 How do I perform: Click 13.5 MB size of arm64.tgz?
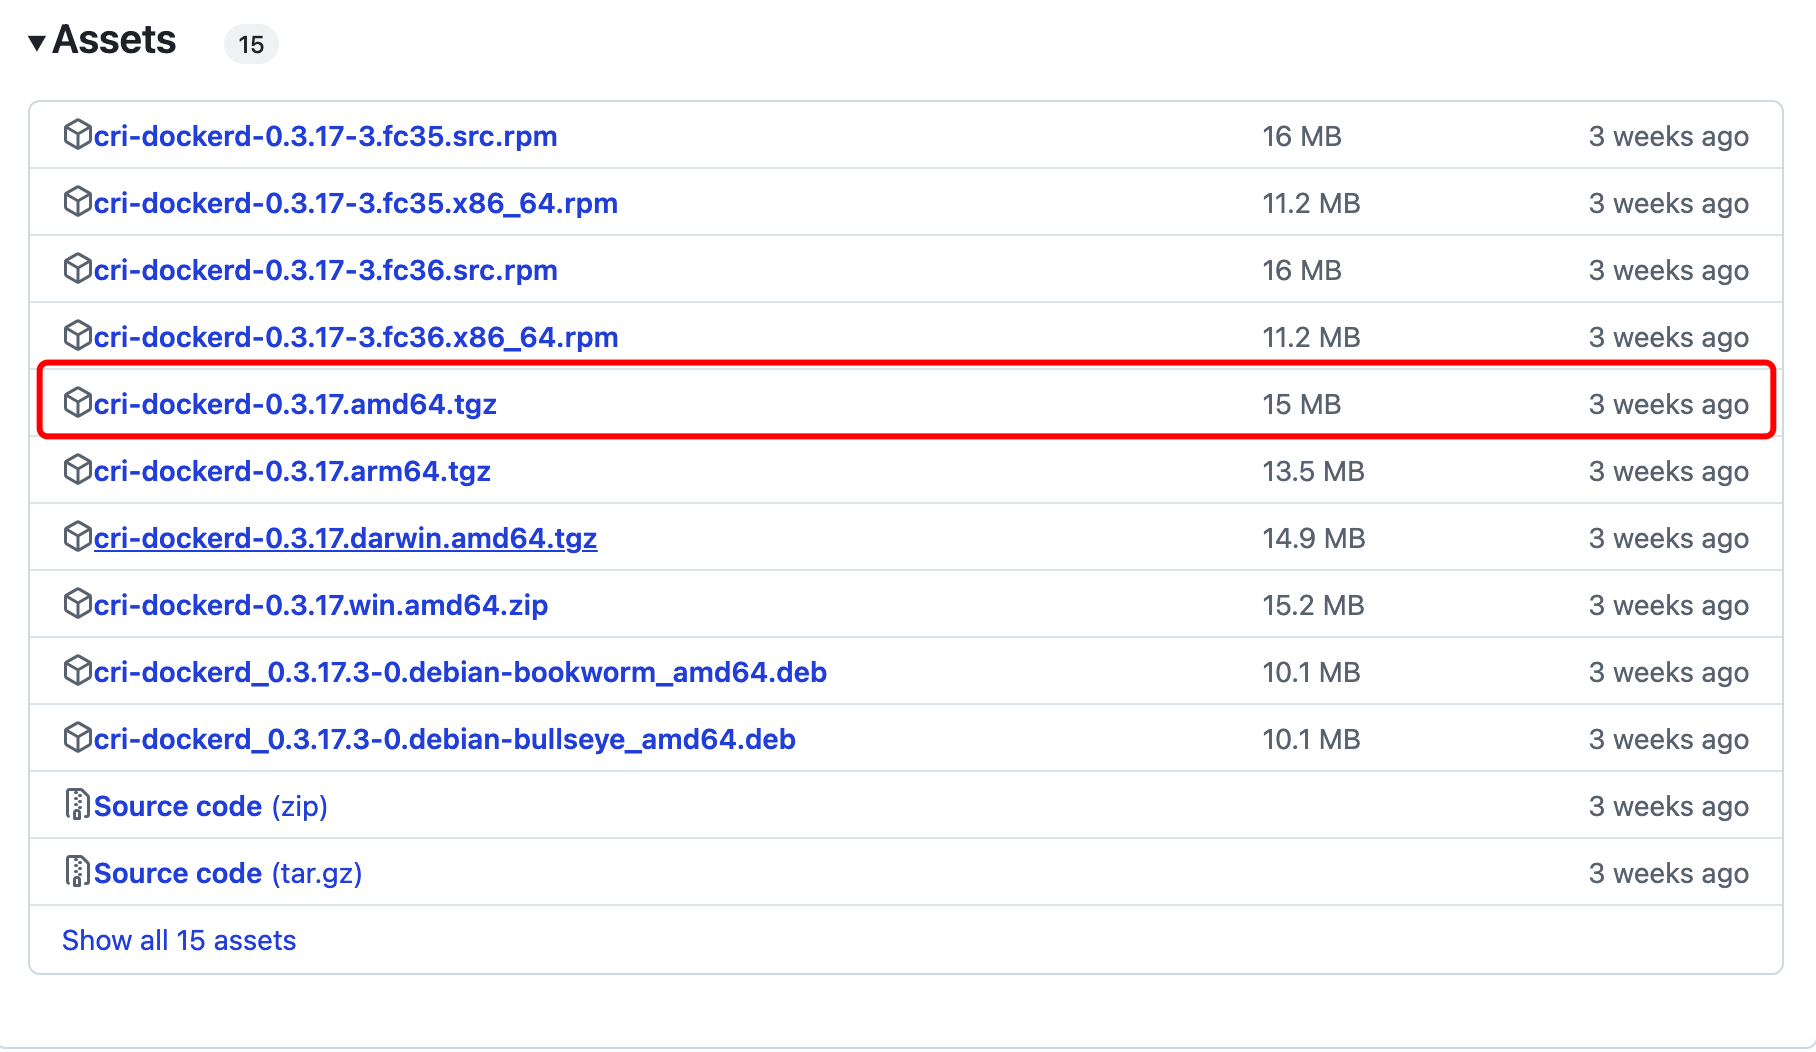point(1313,471)
